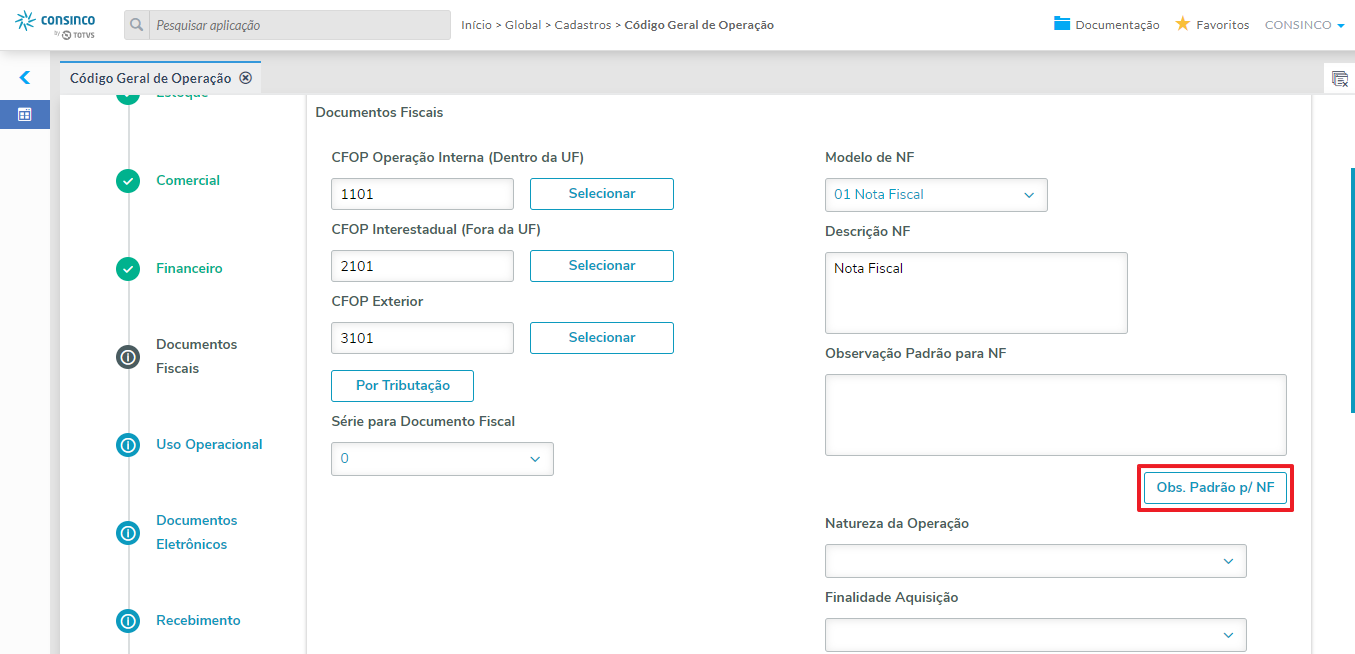
Task: Open the panel icon at top right
Action: point(1340,78)
